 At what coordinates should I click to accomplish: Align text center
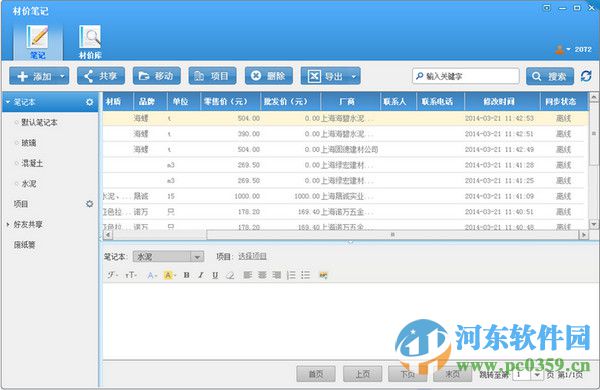click(x=262, y=275)
